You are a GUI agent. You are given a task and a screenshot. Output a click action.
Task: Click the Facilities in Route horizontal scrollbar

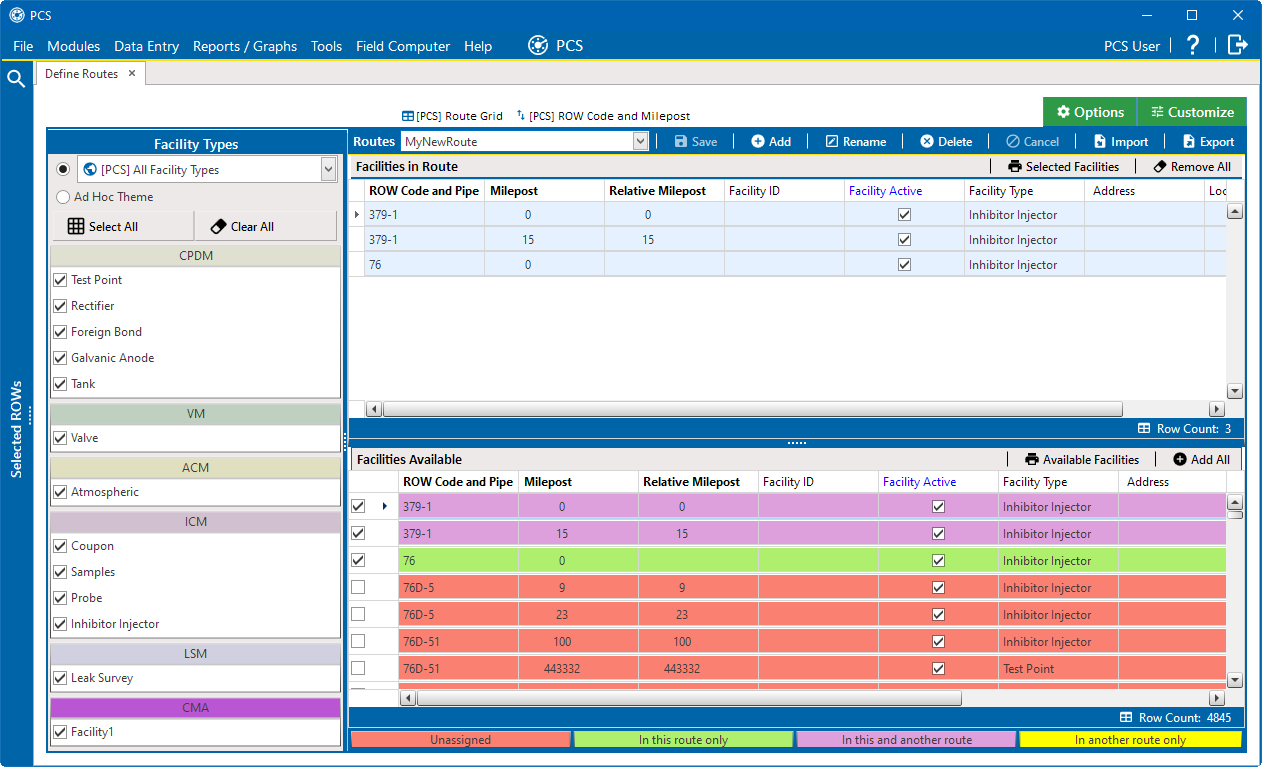tap(753, 409)
